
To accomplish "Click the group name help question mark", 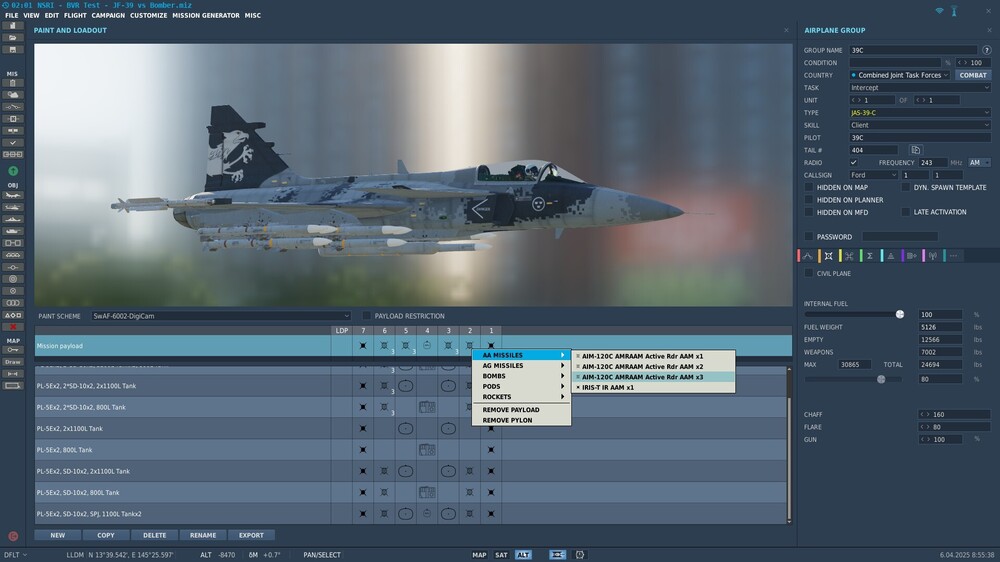I will click(x=986, y=50).
